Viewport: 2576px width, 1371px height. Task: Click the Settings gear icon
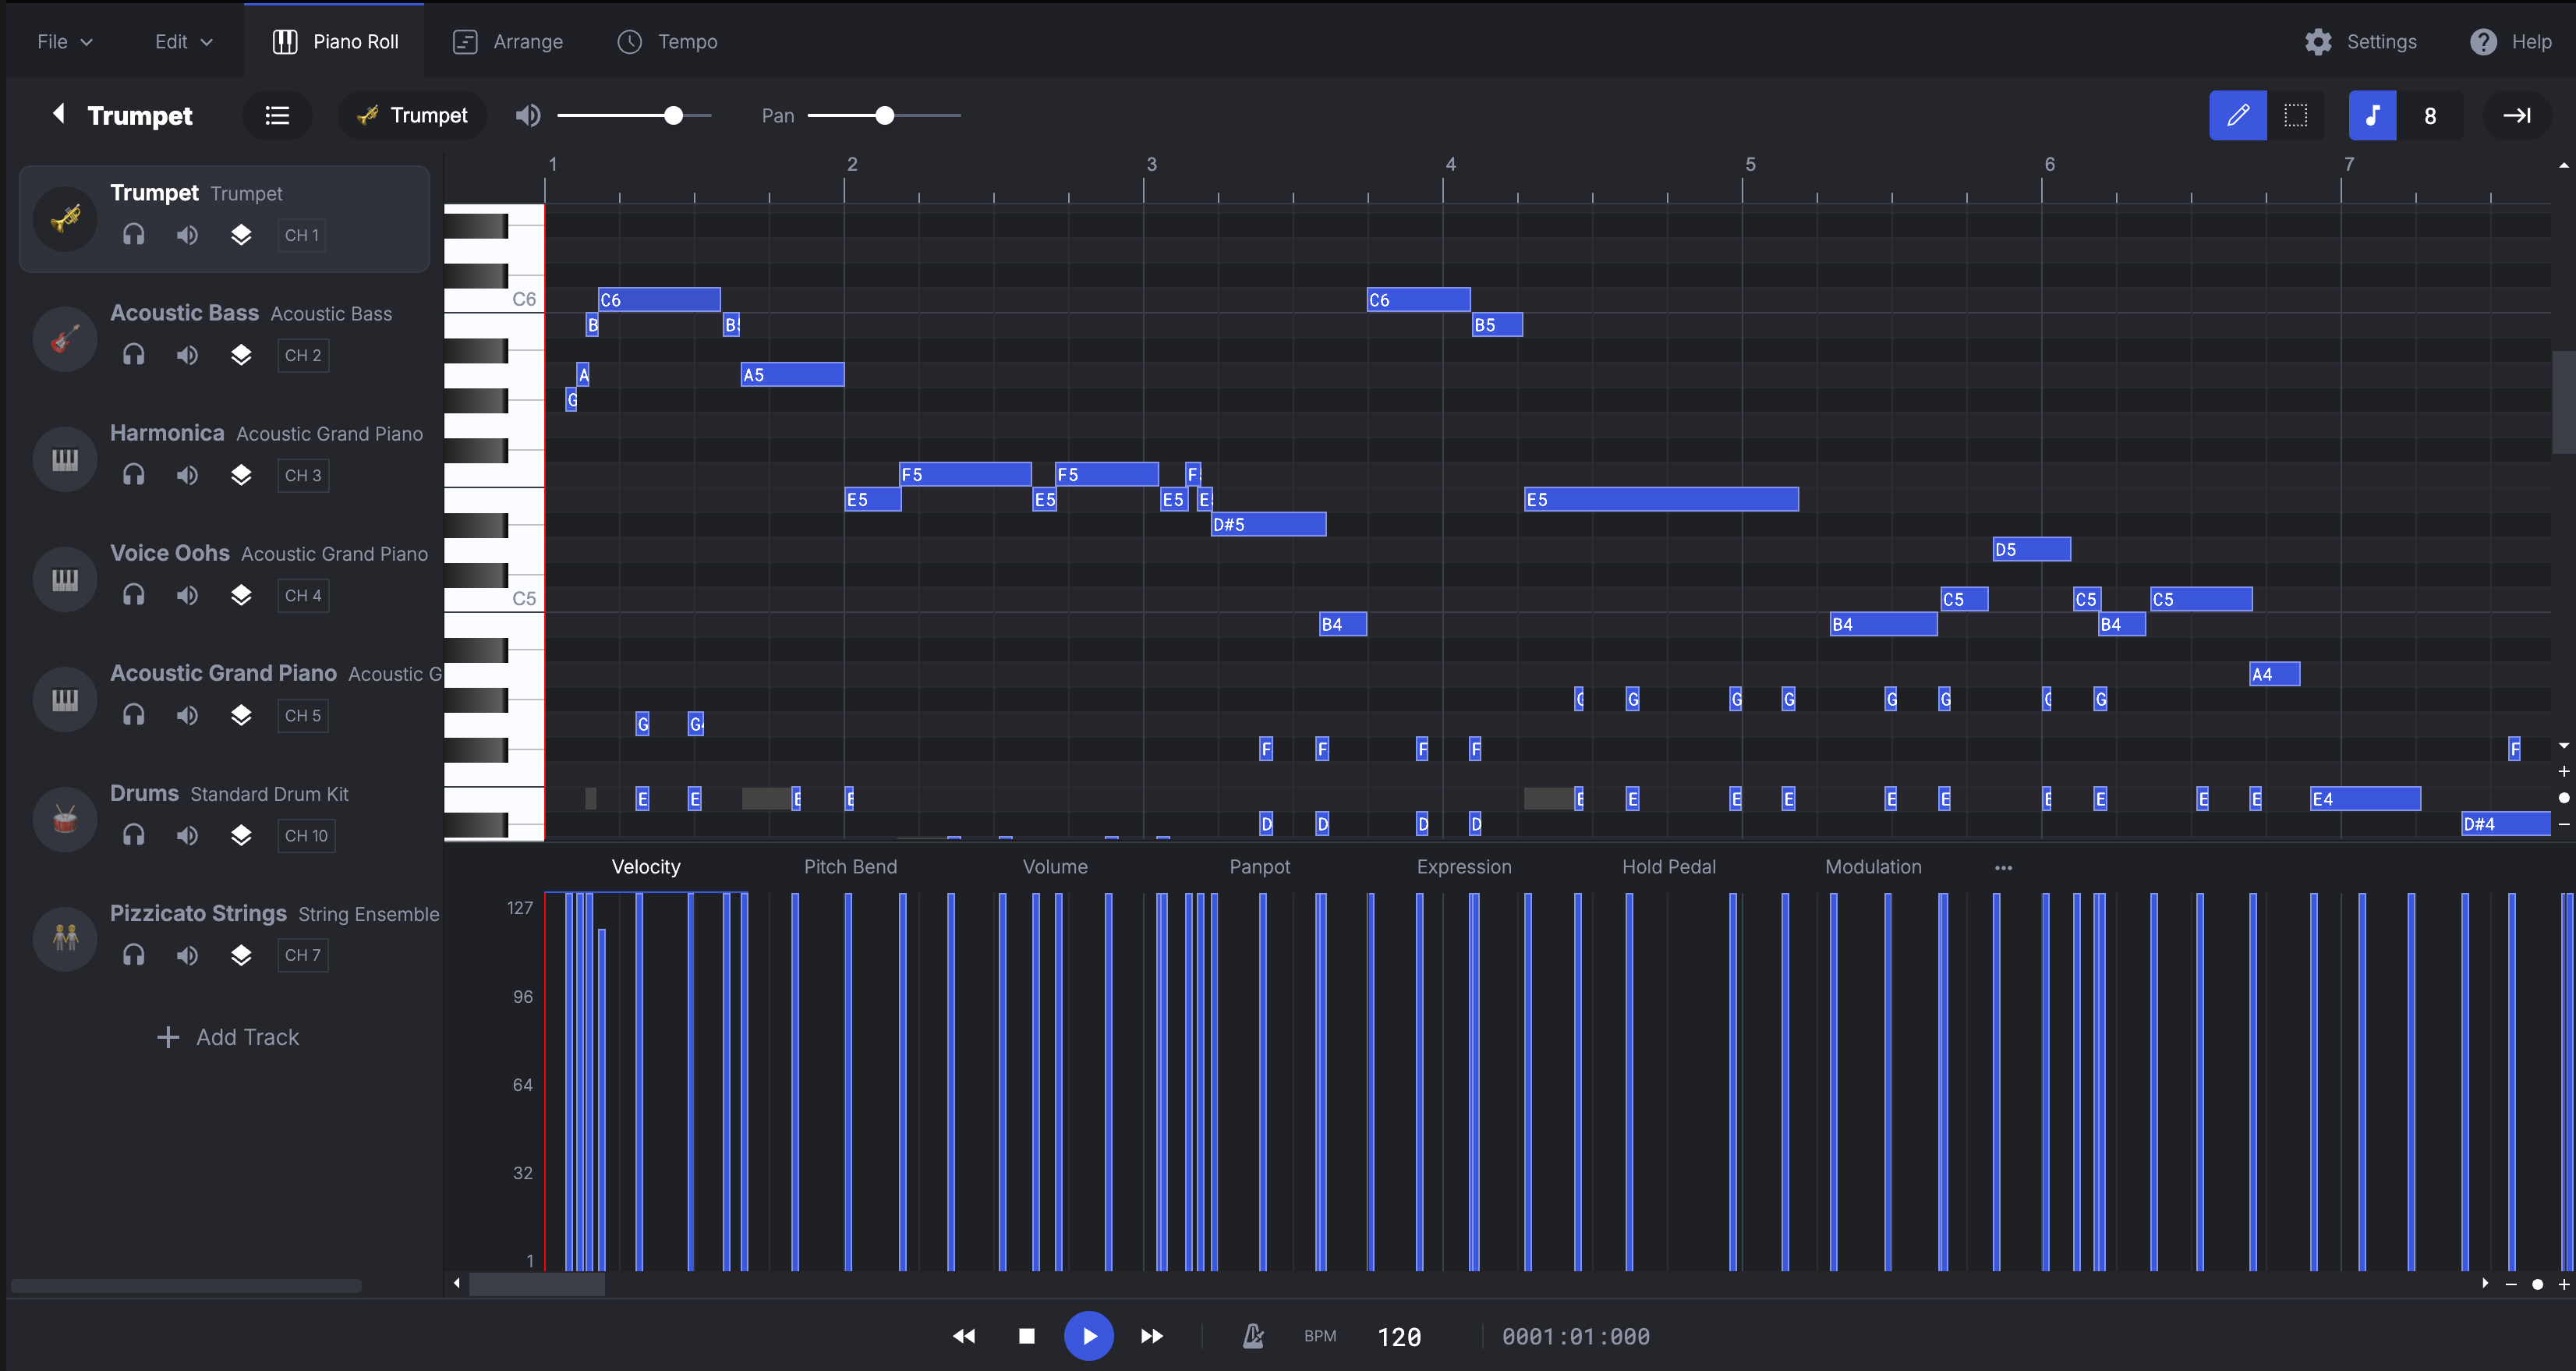2317,42
